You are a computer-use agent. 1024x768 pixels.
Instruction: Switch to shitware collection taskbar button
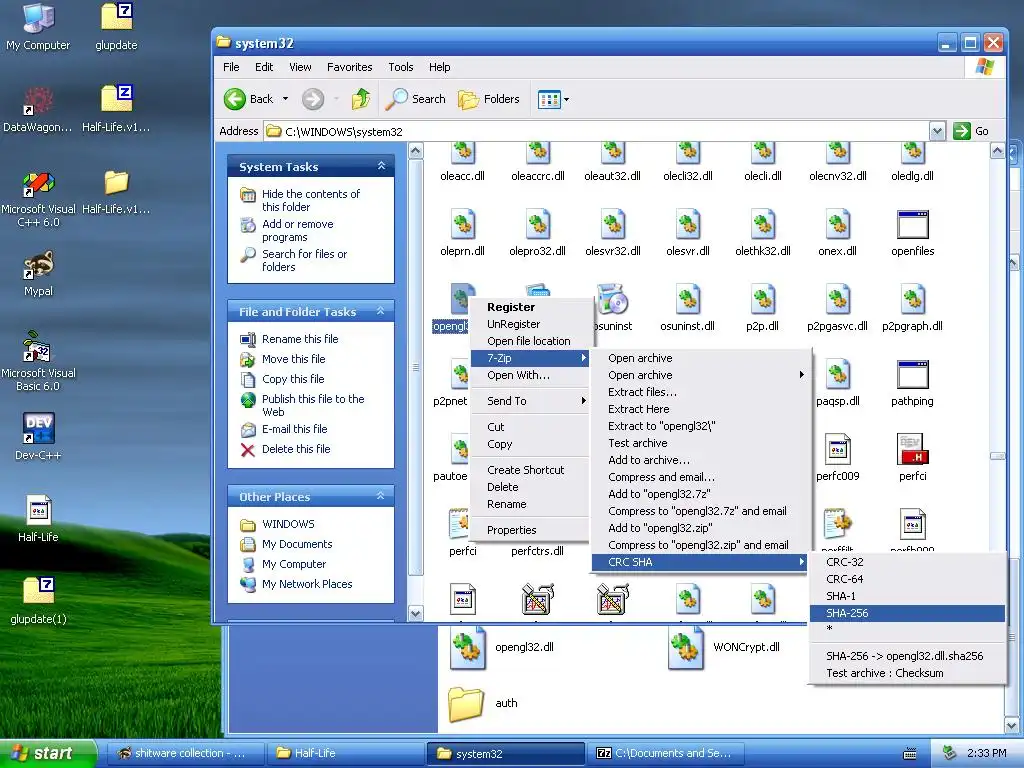coord(185,753)
